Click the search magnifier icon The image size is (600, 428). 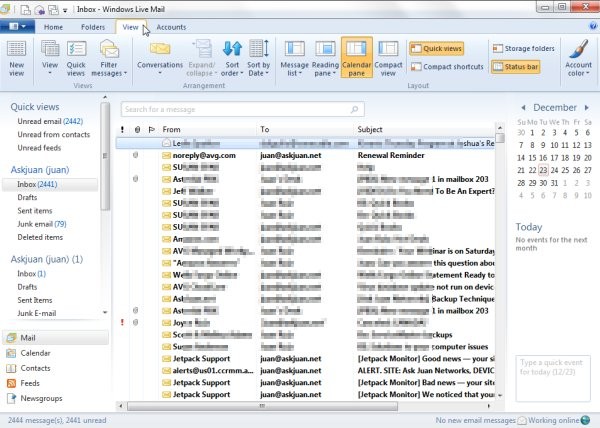(x=355, y=109)
